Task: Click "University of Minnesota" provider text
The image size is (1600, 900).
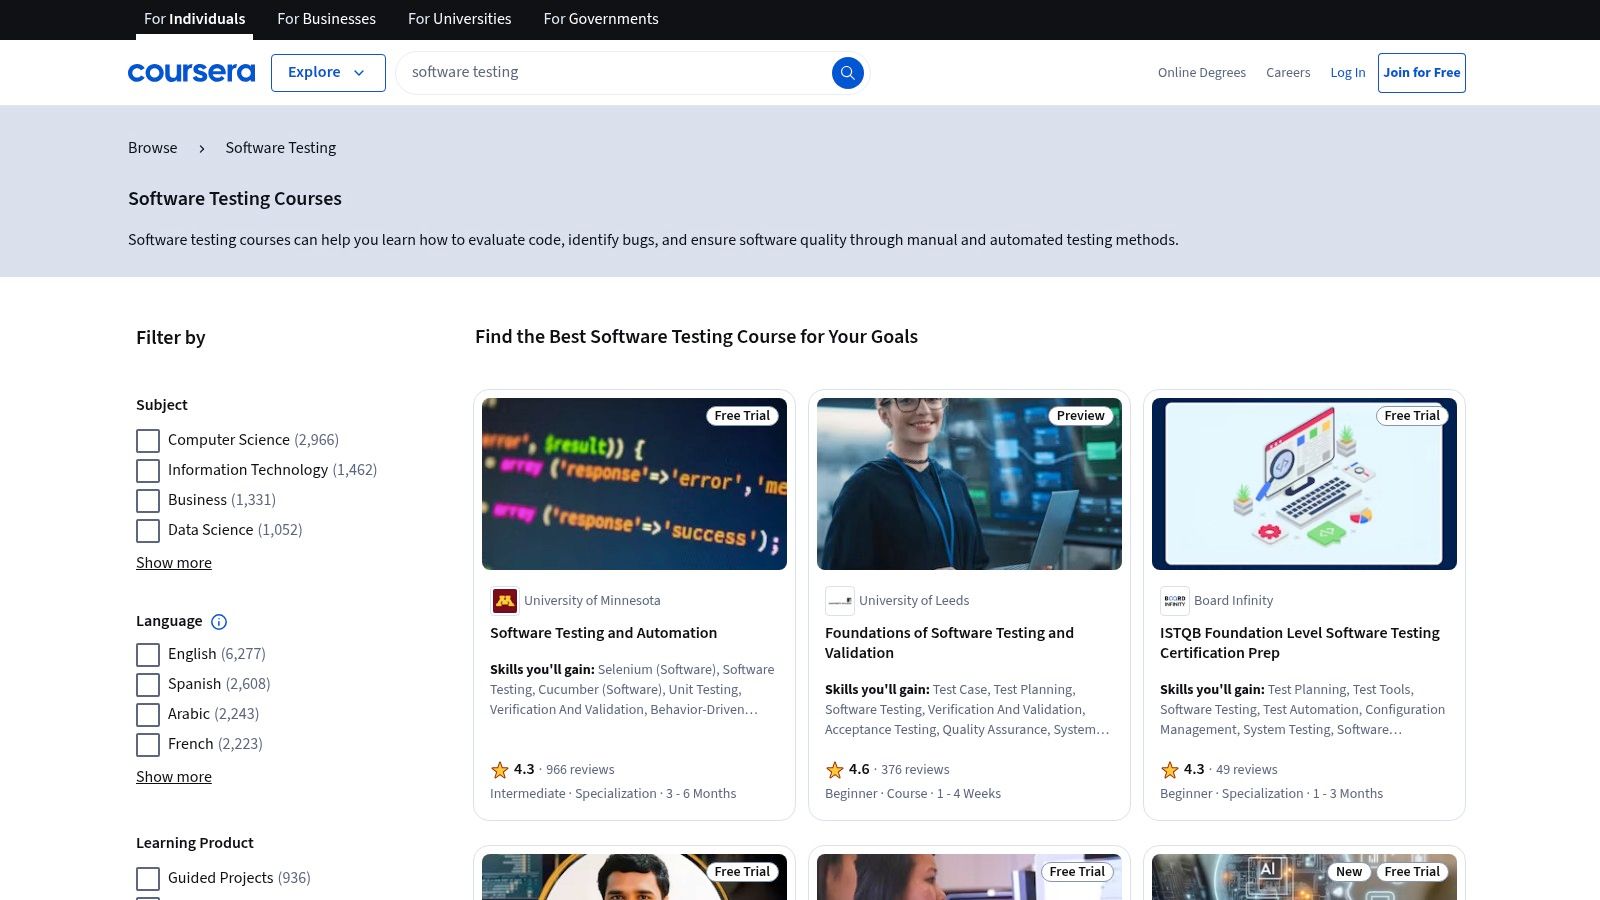Action: 592,601
